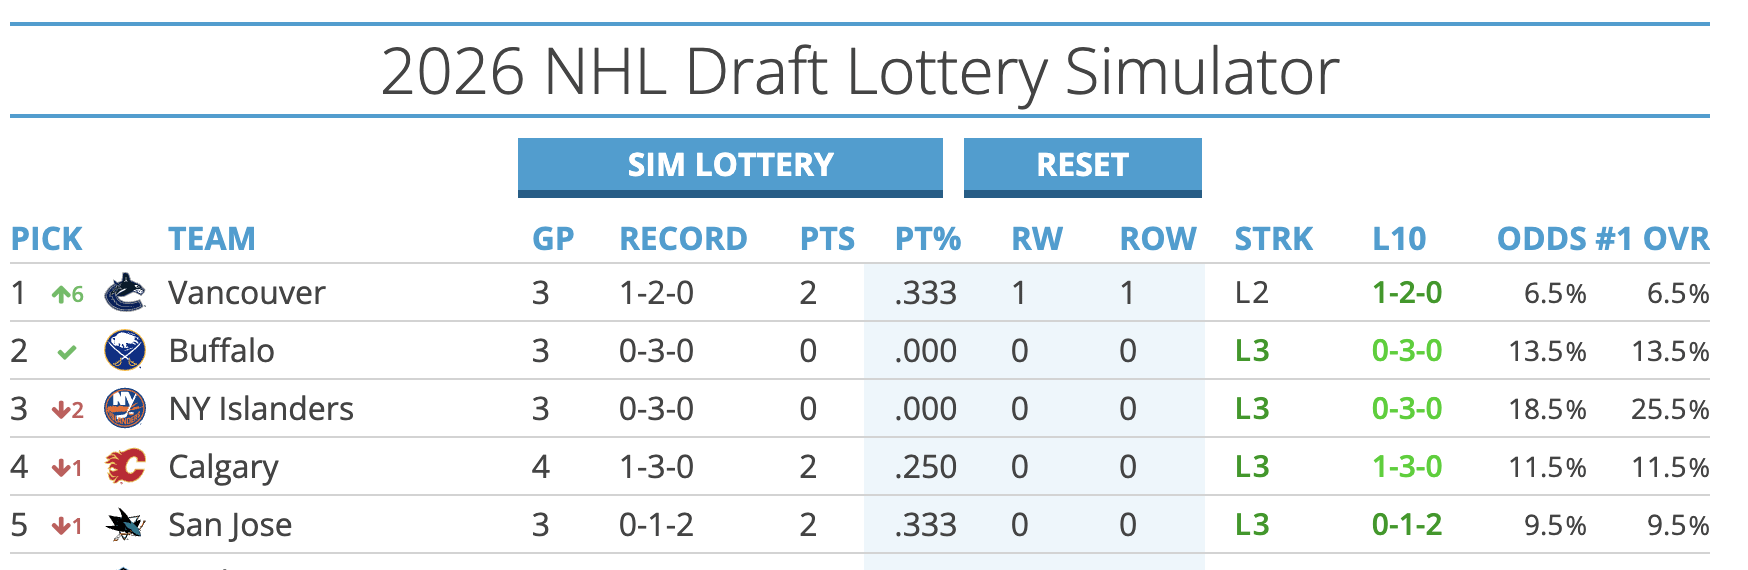
Task: Open the Calgary team name link
Action: click(x=223, y=467)
